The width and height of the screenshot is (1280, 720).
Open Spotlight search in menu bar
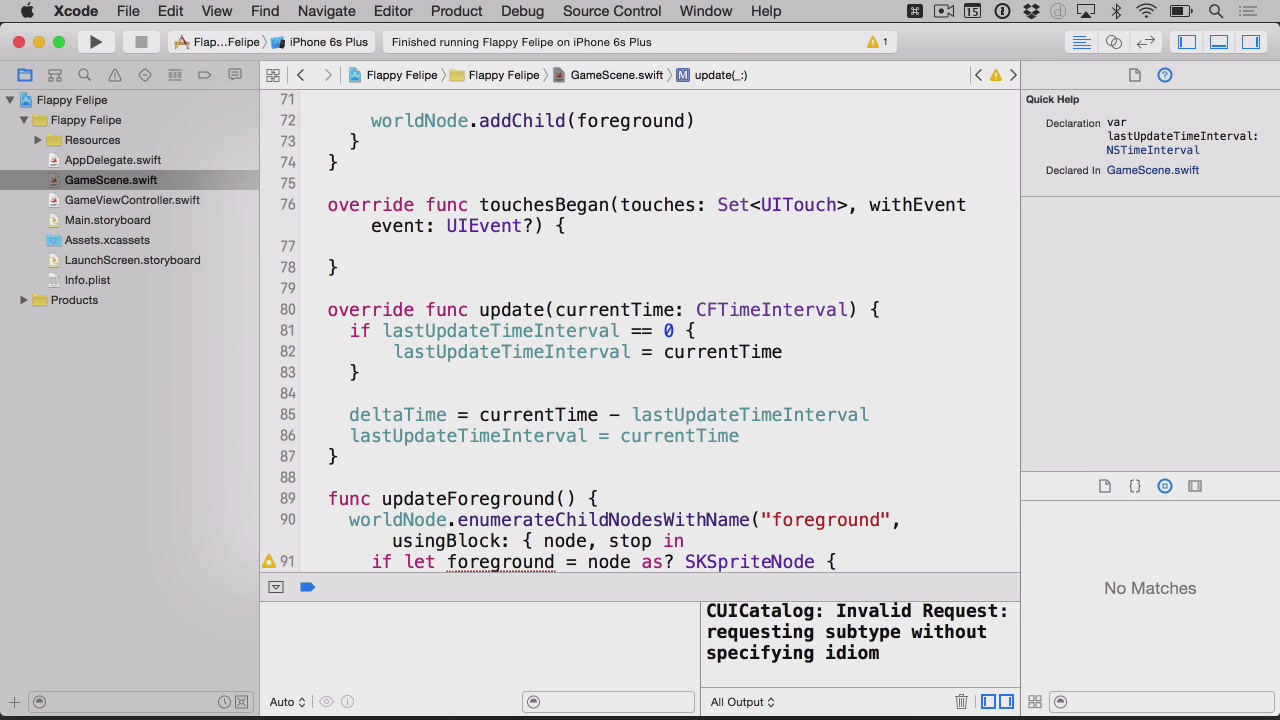pos(1216,11)
